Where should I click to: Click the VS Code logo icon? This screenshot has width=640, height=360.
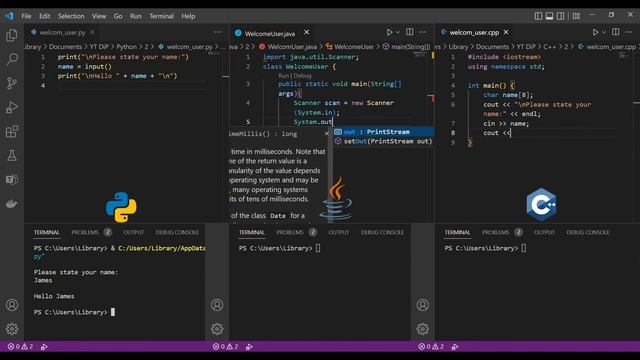point(9,16)
